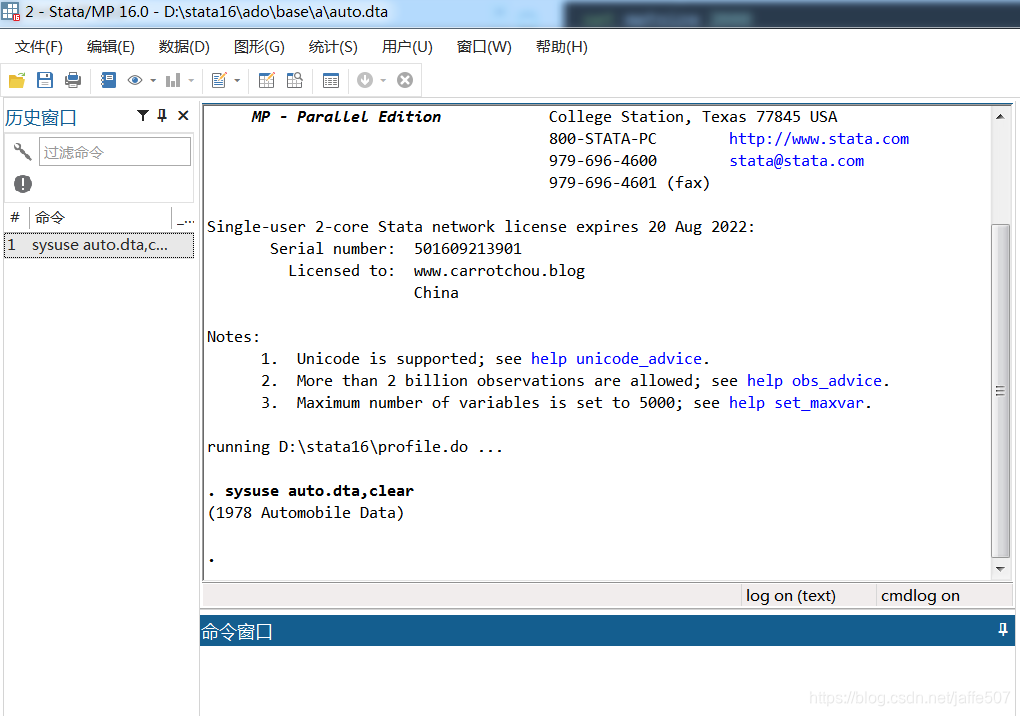1020x716 pixels.
Task: Expand the Graph window dropdown arrow
Action: coord(191,81)
